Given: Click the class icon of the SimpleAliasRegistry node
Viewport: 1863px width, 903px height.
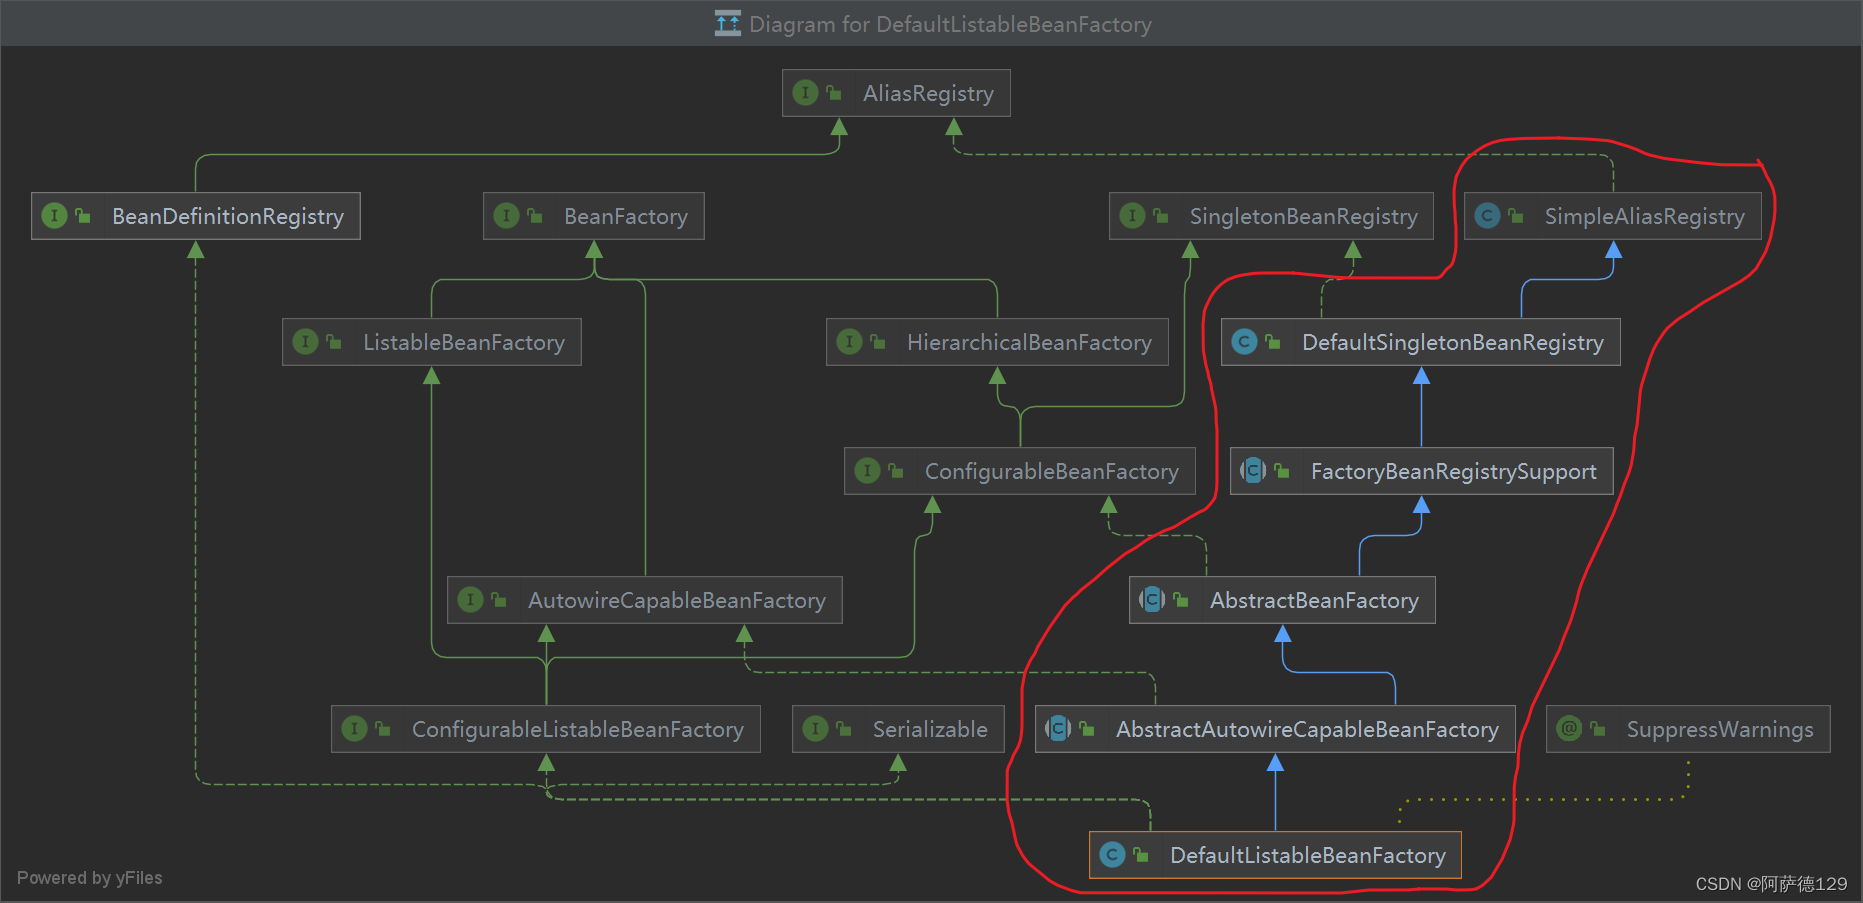Looking at the screenshot, I should click(x=1487, y=216).
